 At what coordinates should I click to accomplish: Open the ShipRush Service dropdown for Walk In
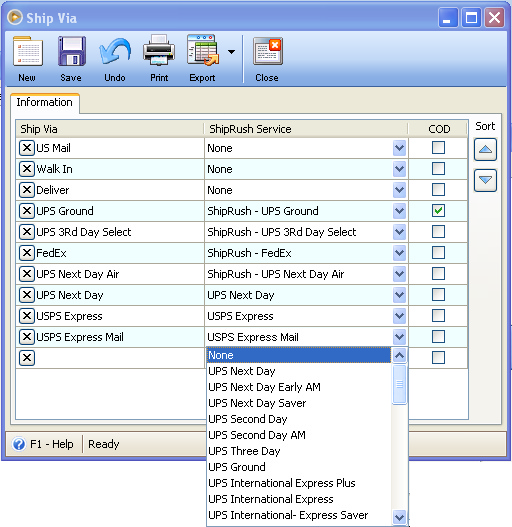(x=399, y=169)
